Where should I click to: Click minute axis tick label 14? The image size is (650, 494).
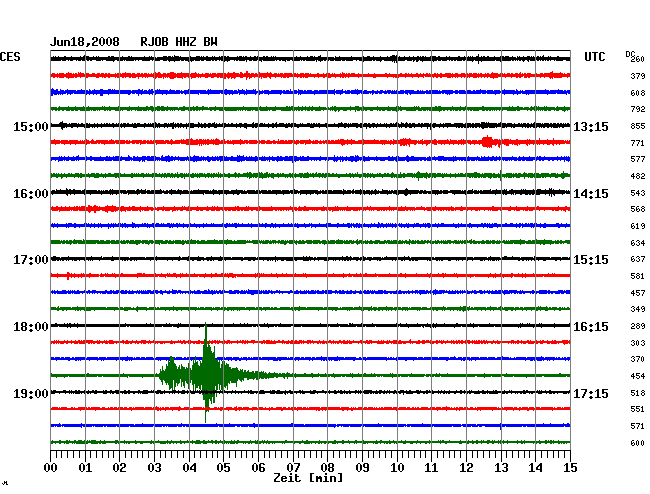(535, 468)
